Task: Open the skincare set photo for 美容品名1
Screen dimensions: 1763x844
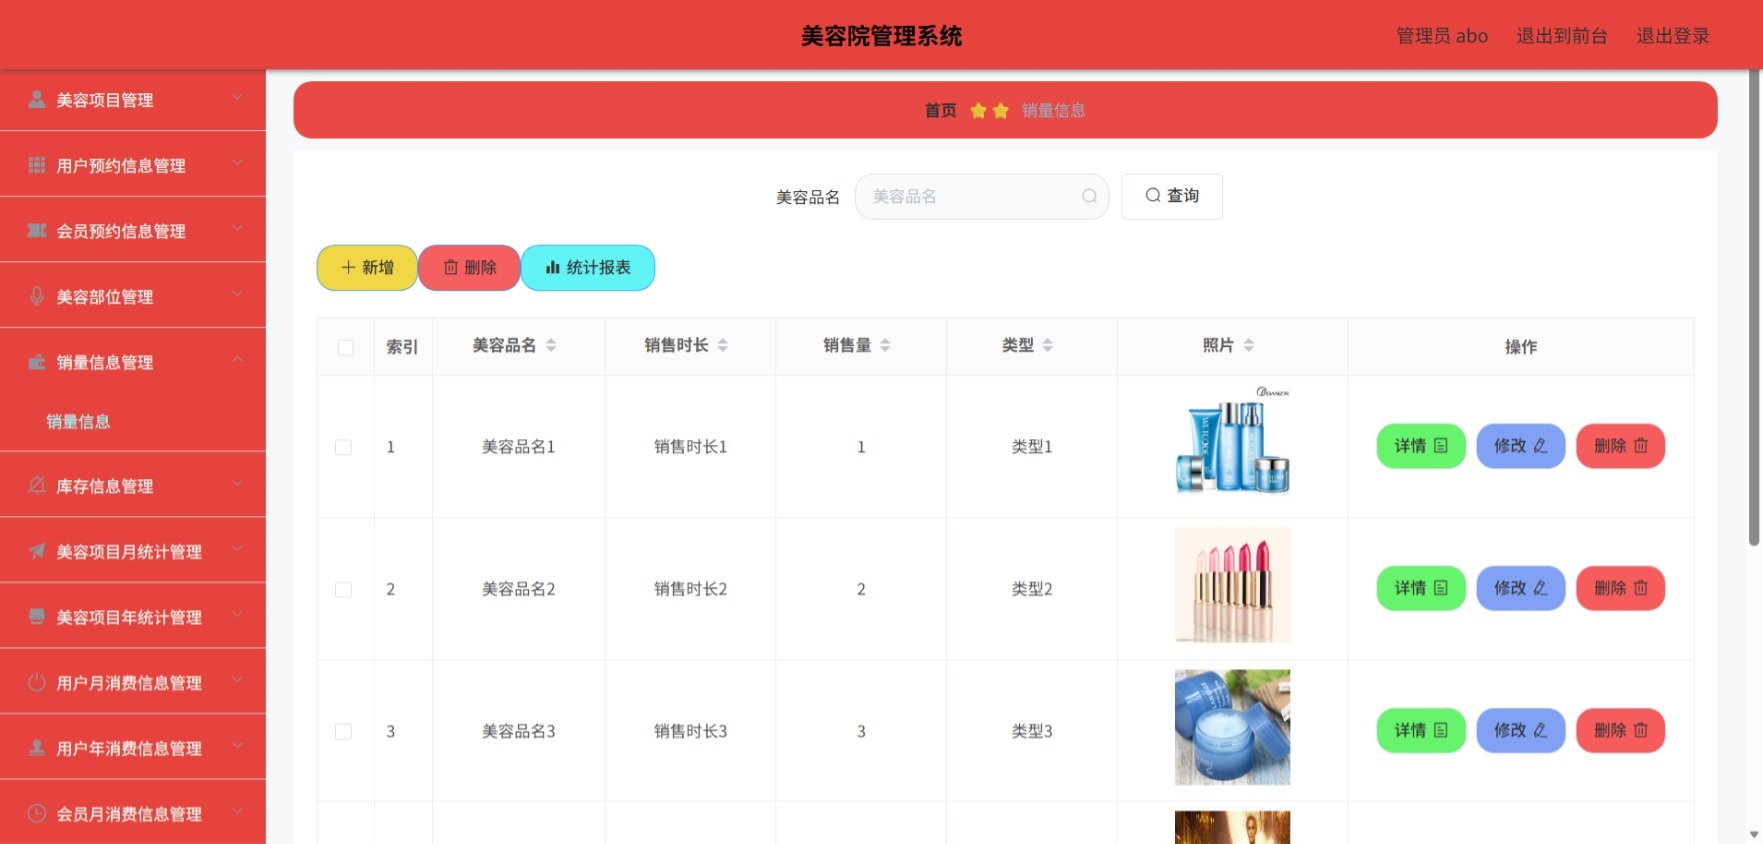Action: pyautogui.click(x=1232, y=443)
